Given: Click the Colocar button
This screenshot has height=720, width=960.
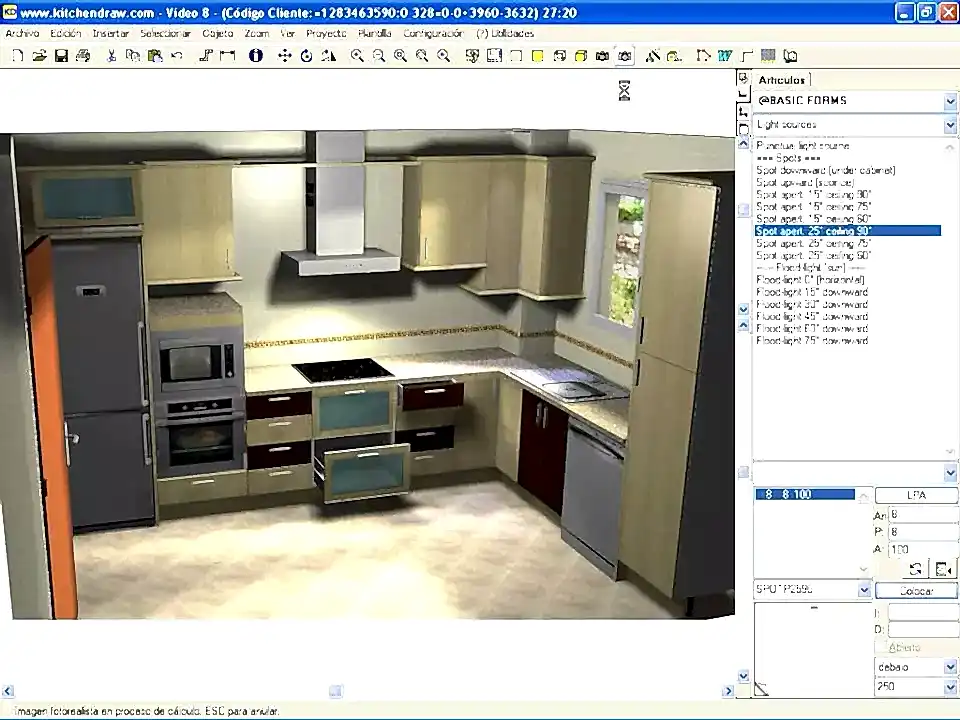Looking at the screenshot, I should [916, 591].
